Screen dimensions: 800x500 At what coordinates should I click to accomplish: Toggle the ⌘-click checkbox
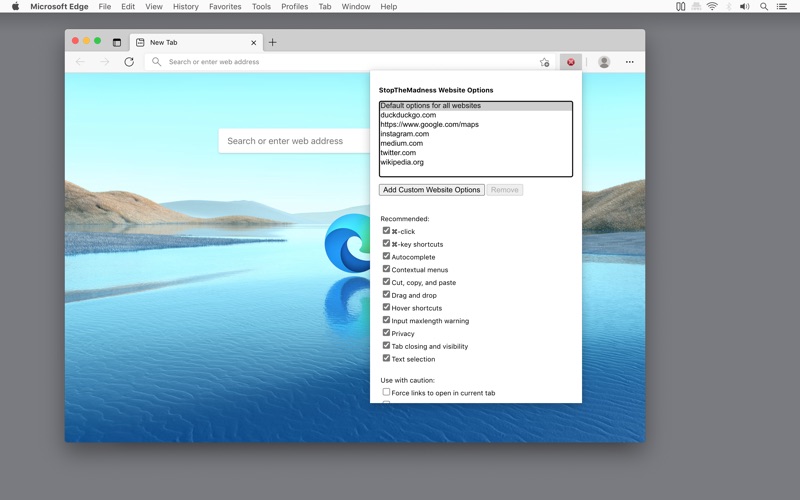coord(386,231)
